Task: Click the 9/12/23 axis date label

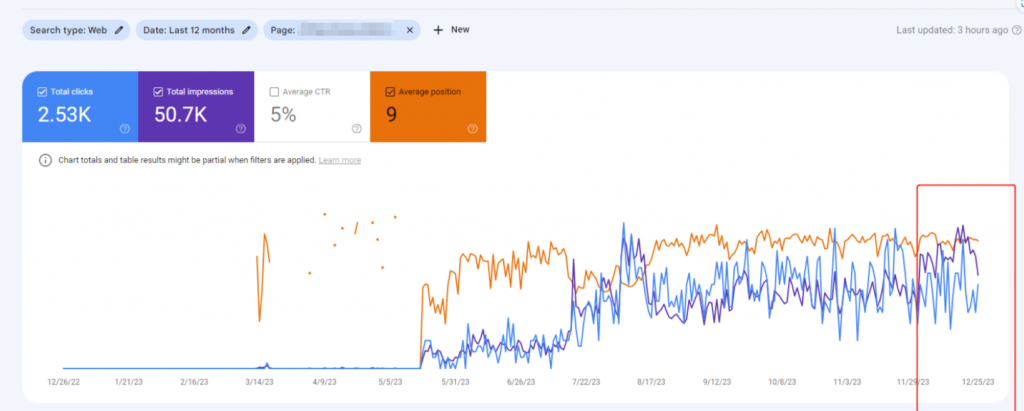Action: coord(717,382)
